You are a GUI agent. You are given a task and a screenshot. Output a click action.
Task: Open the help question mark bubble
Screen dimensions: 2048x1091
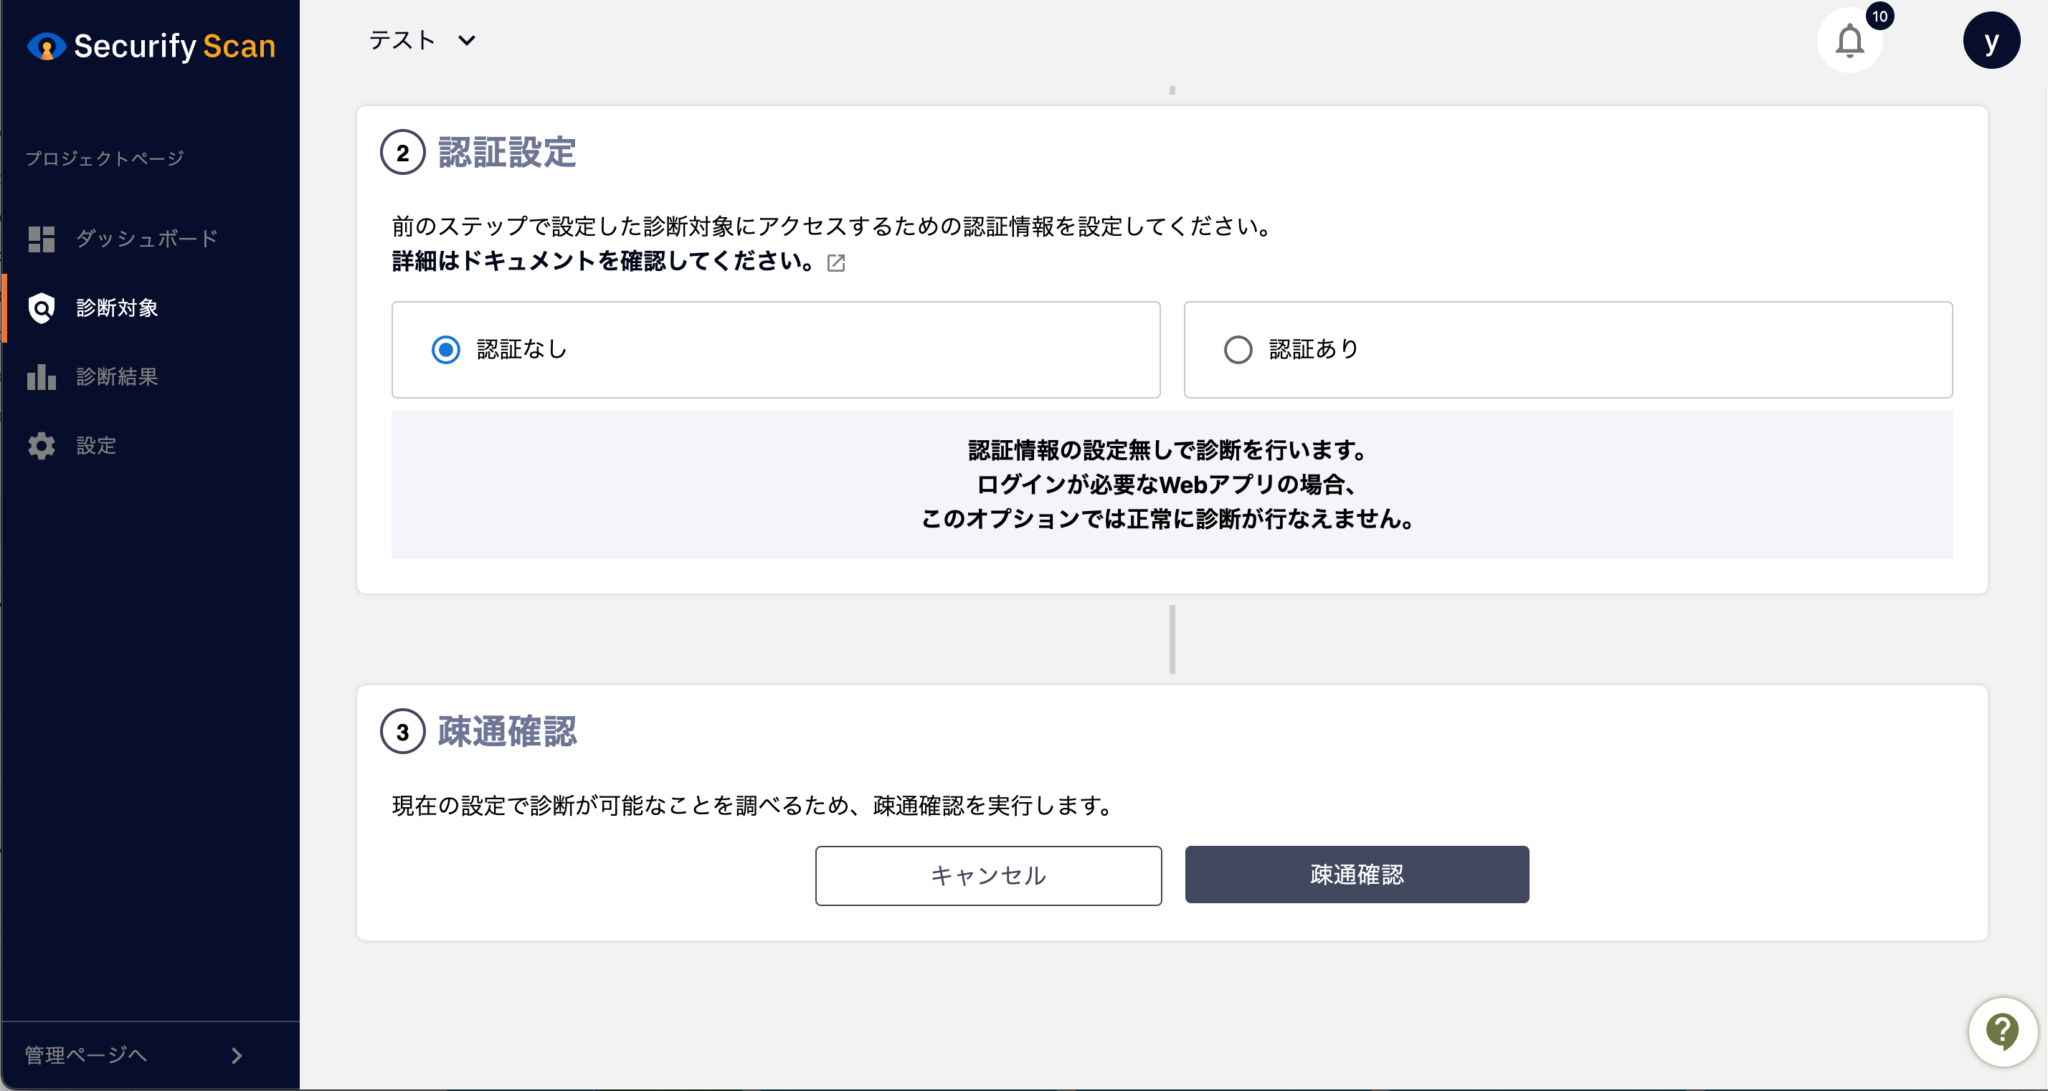(2001, 1030)
